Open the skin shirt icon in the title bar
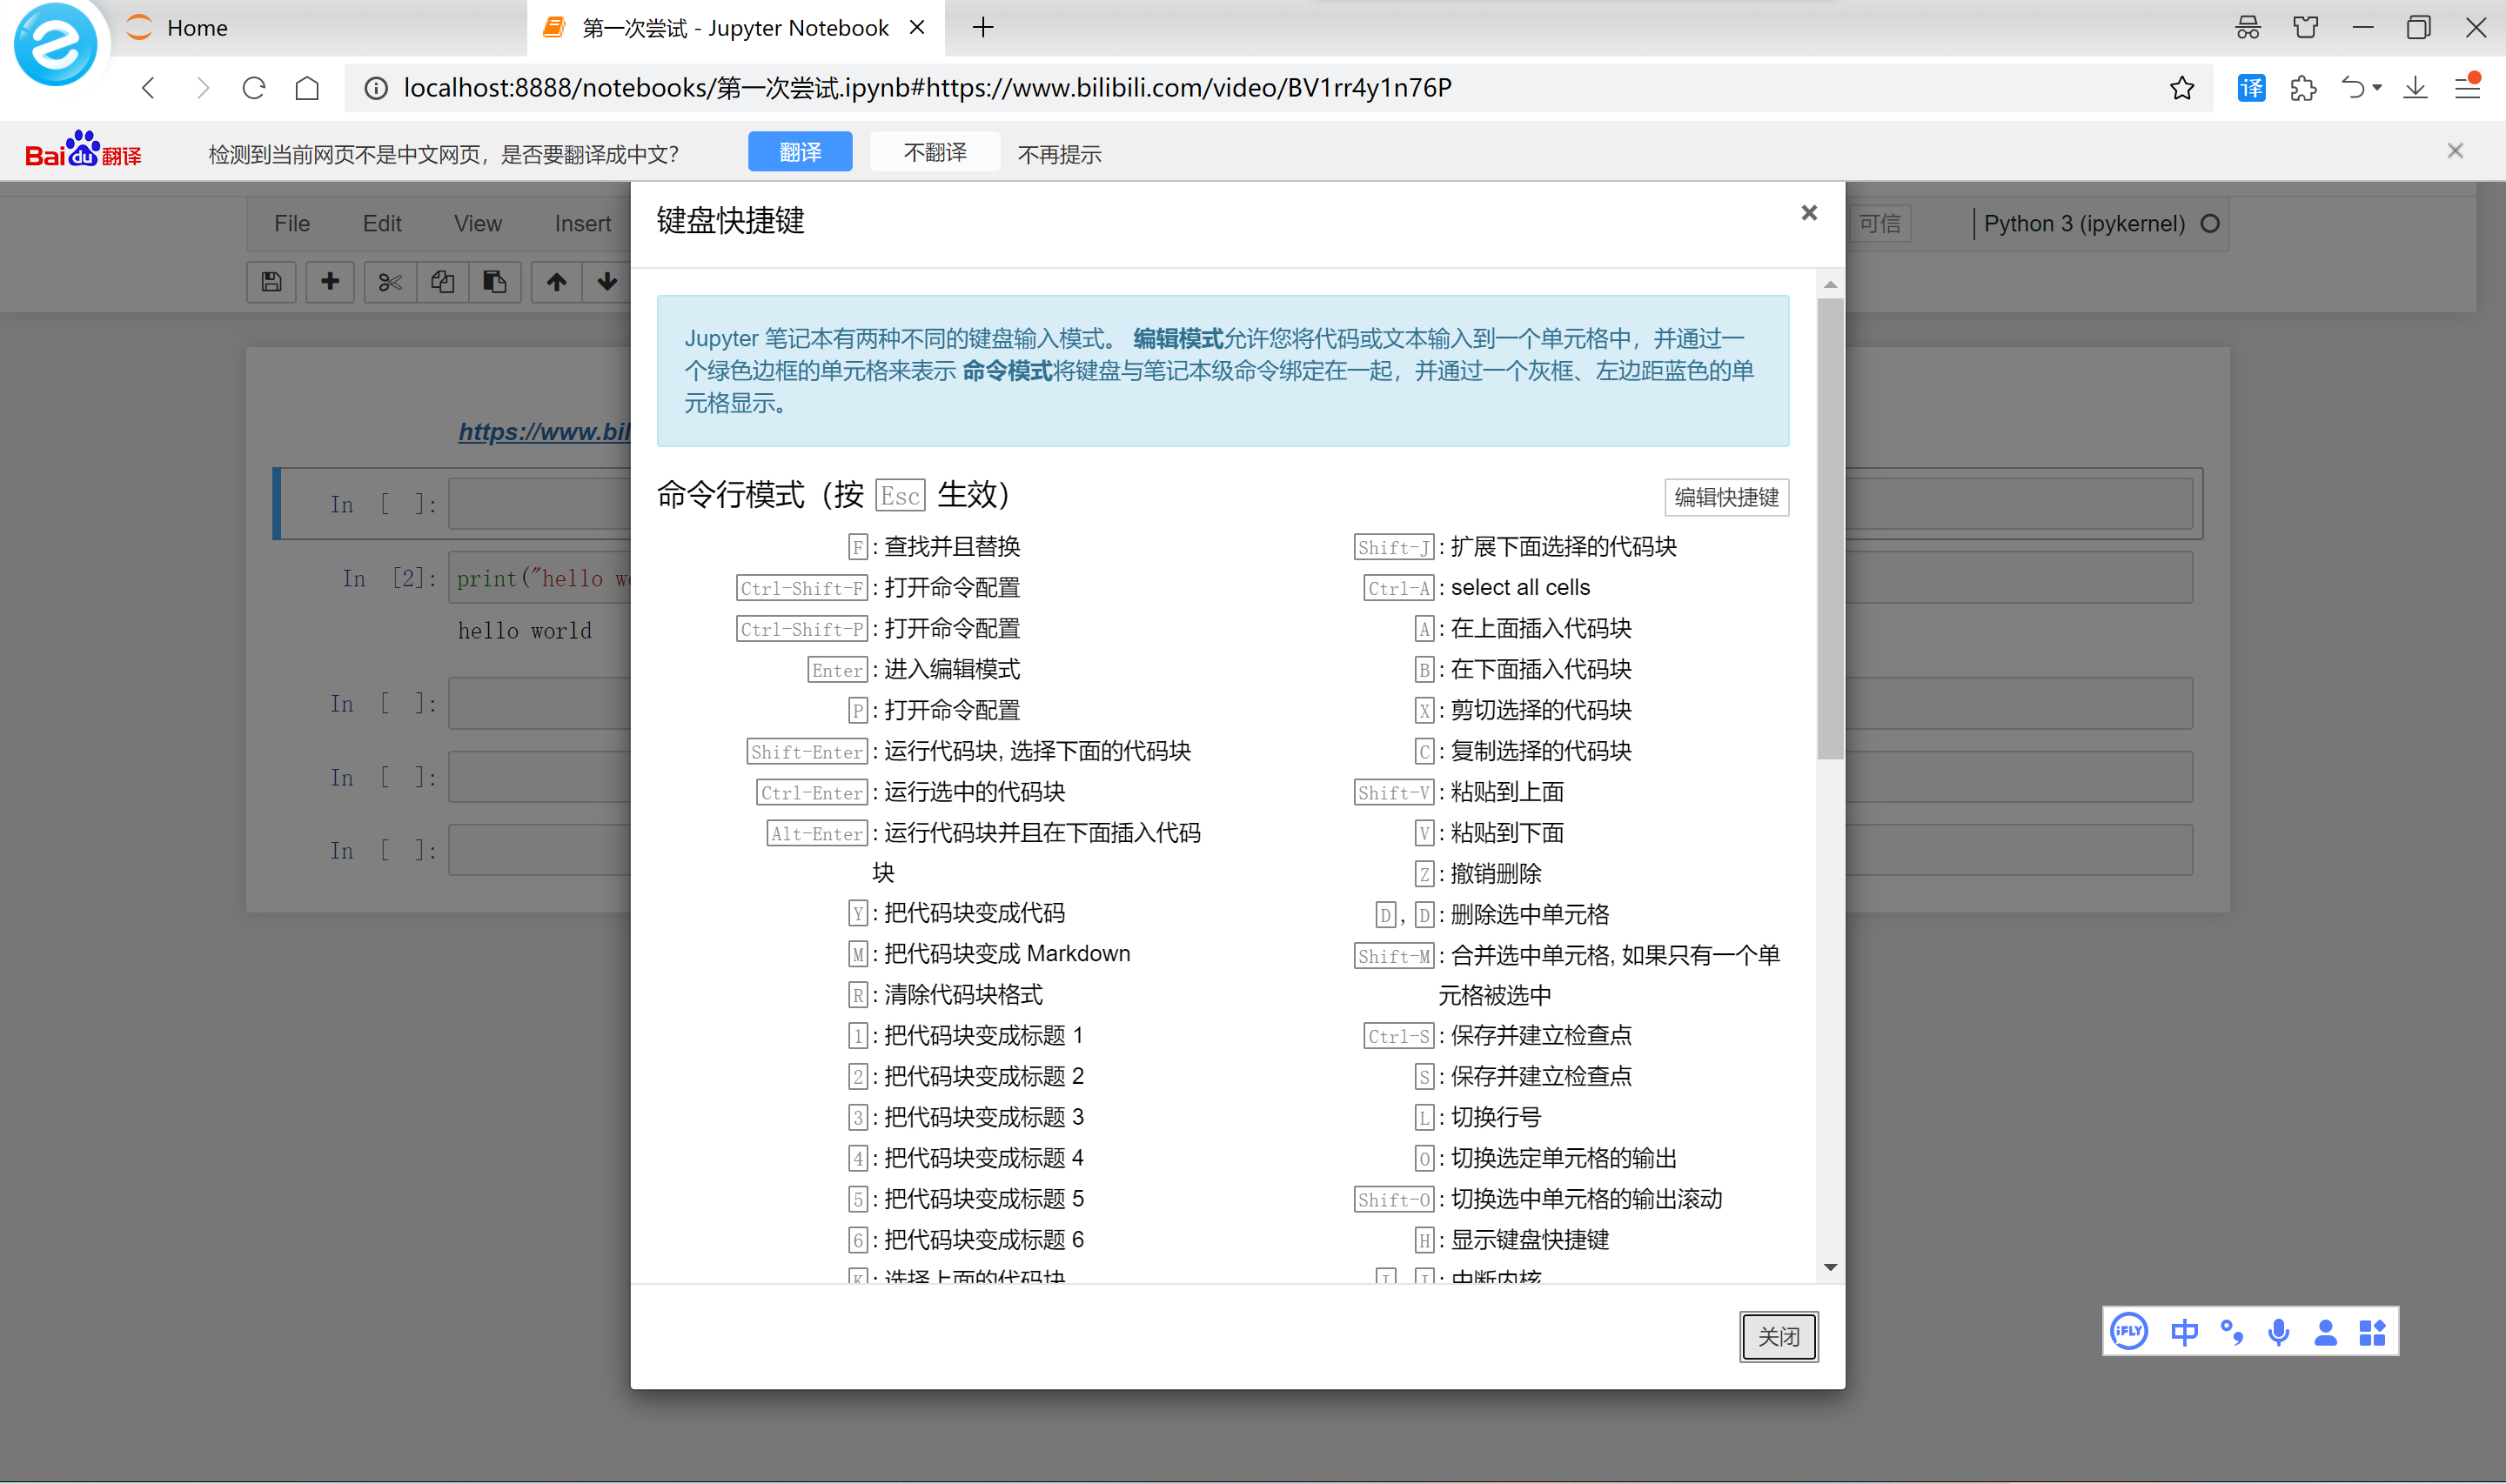The height and width of the screenshot is (1484, 2506). pos(2306,27)
